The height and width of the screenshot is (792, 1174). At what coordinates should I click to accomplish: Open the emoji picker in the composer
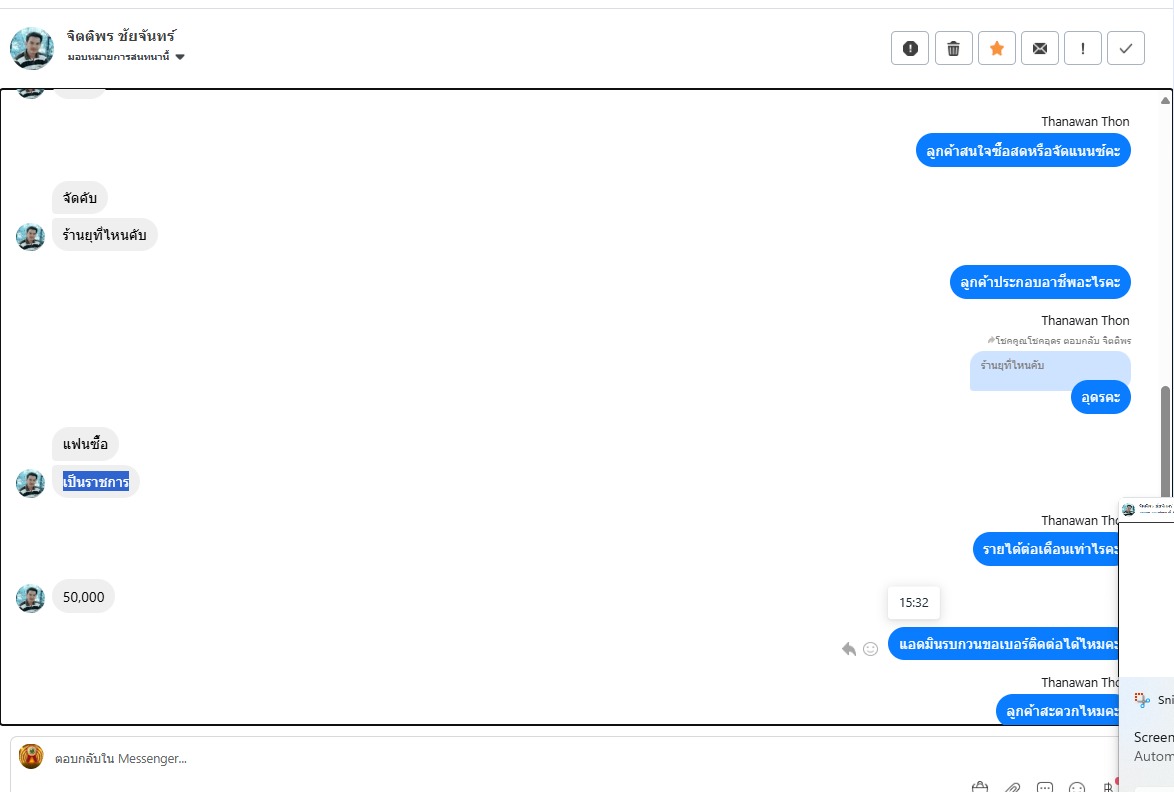(1077, 787)
